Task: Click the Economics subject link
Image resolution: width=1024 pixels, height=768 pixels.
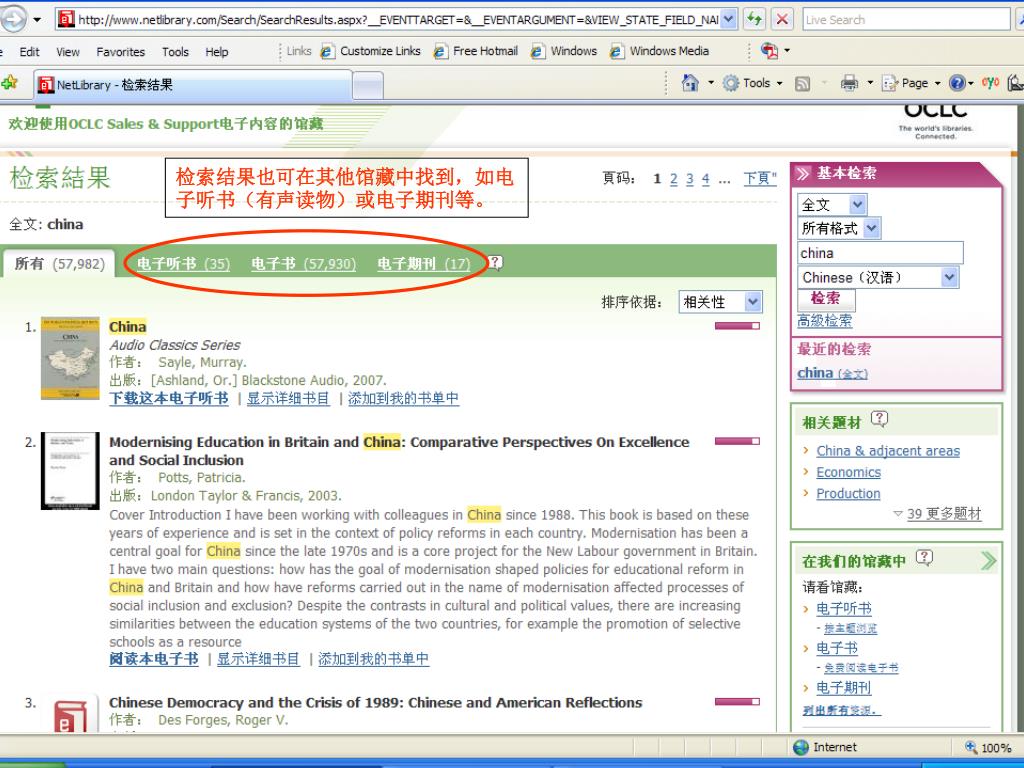Action: pos(848,472)
